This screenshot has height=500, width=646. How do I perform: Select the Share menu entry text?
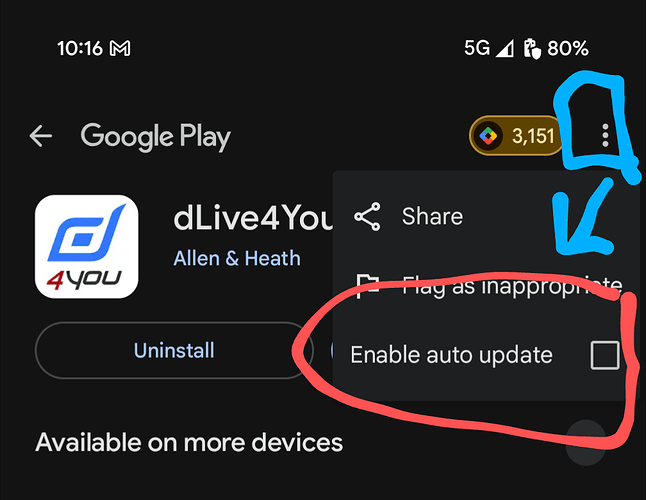pyautogui.click(x=432, y=216)
